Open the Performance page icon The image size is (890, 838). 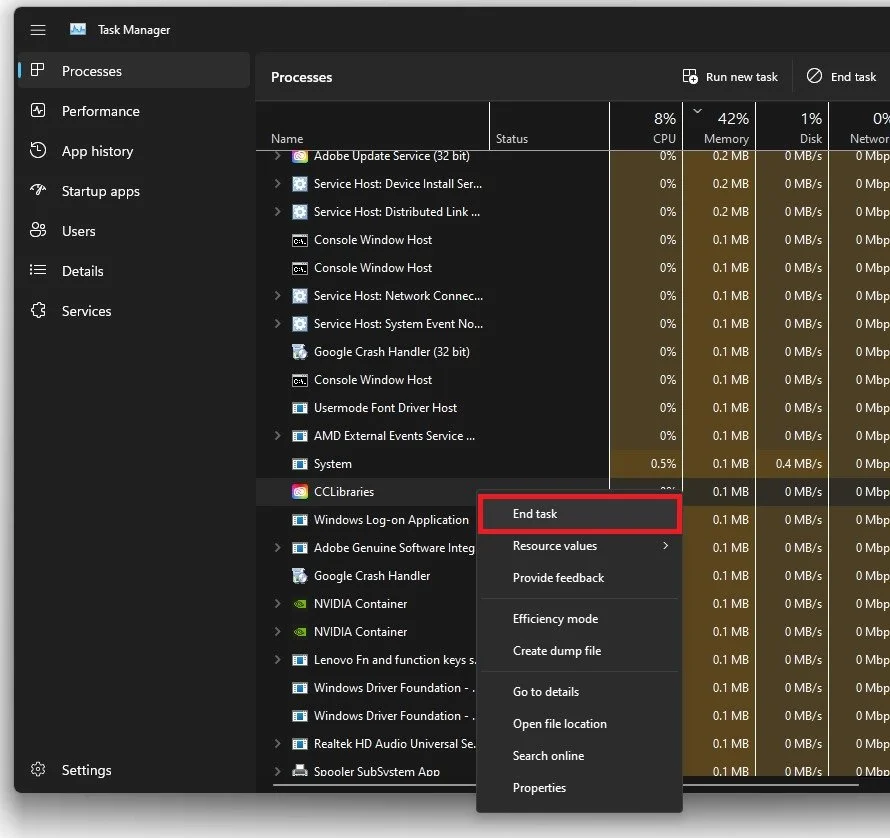[x=38, y=111]
